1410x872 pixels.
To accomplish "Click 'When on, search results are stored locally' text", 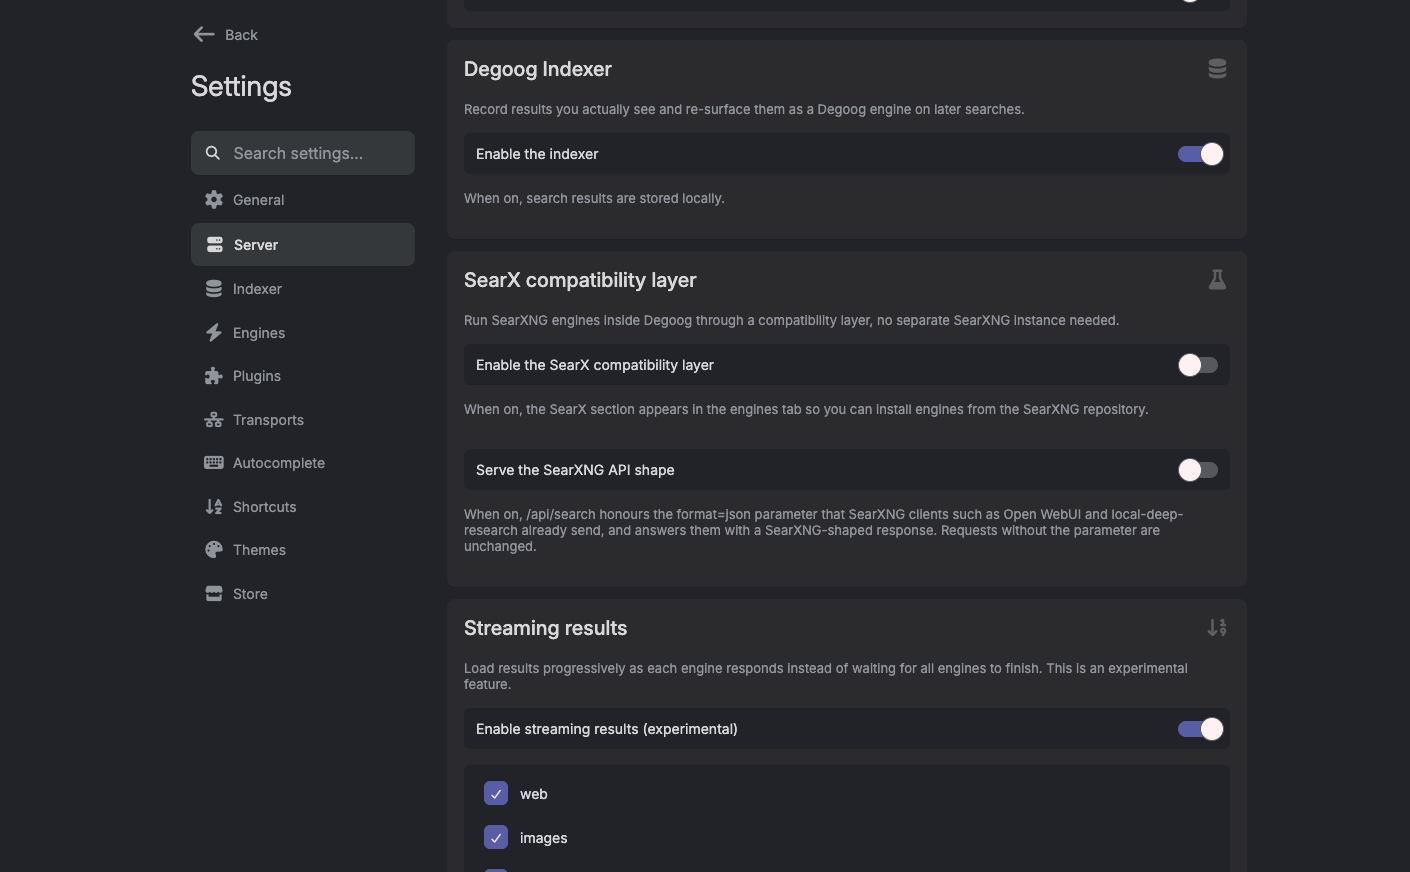I will 594,199.
